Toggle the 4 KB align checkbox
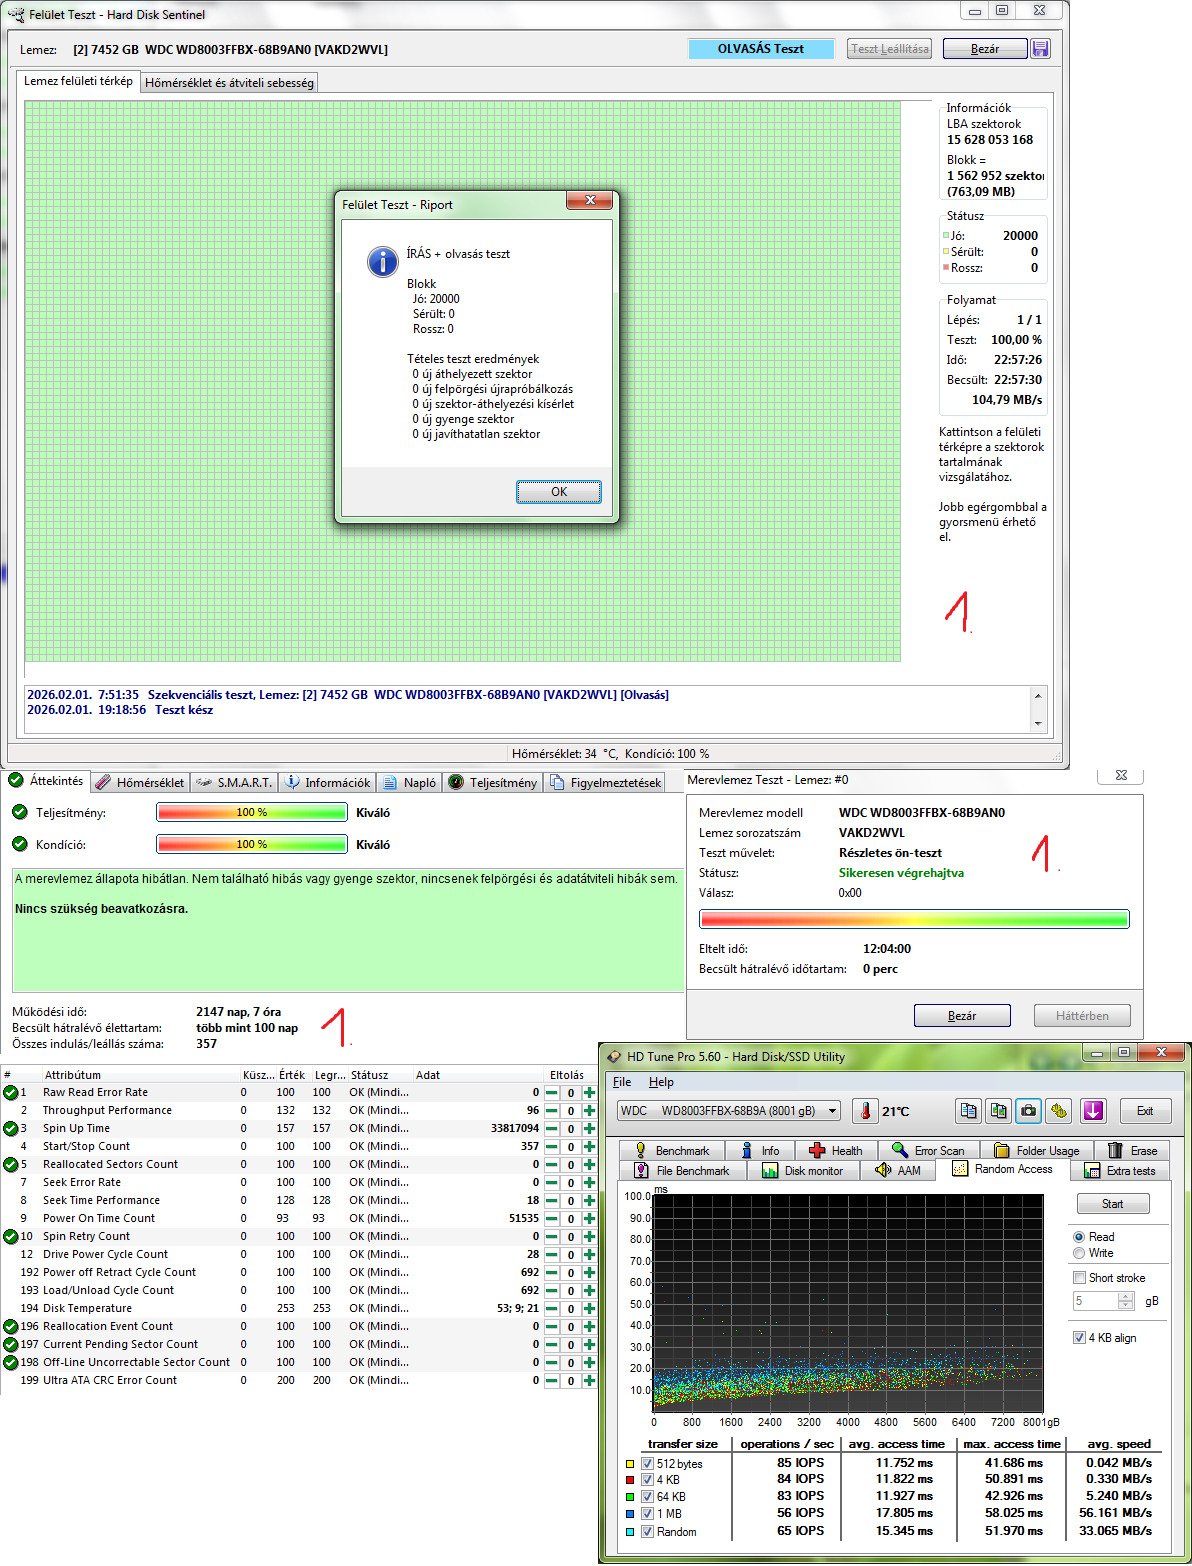Image resolution: width=1192 pixels, height=1566 pixels. pyautogui.click(x=1079, y=1338)
